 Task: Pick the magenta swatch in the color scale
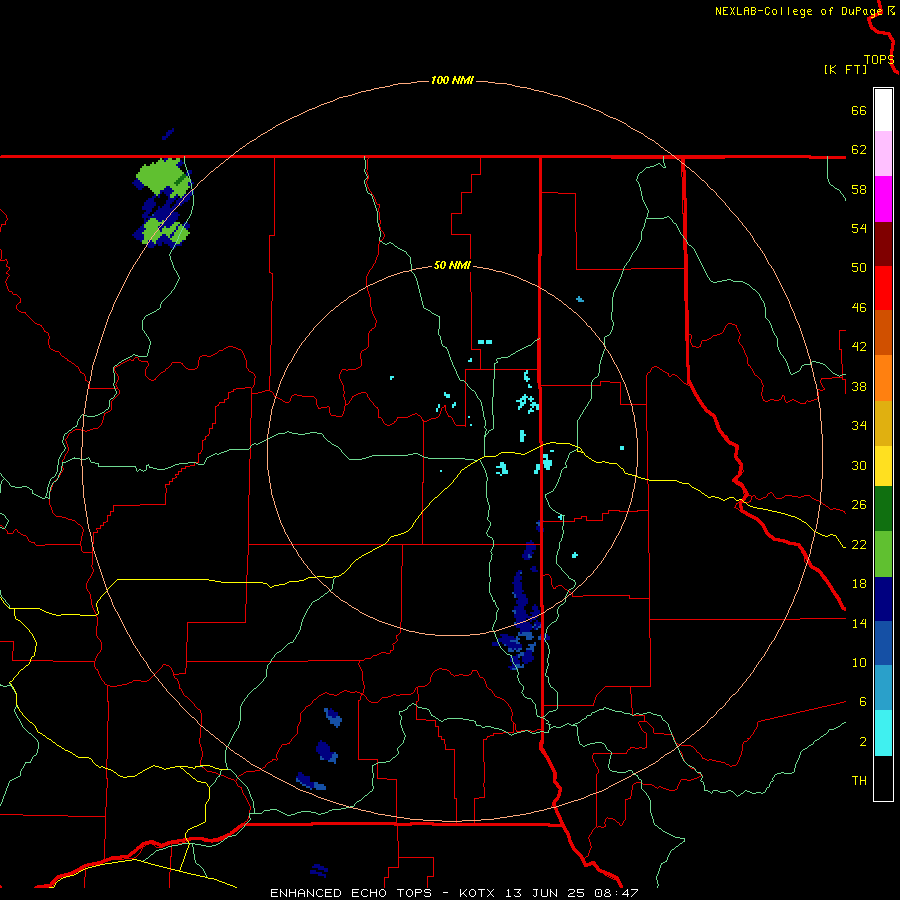[x=883, y=199]
